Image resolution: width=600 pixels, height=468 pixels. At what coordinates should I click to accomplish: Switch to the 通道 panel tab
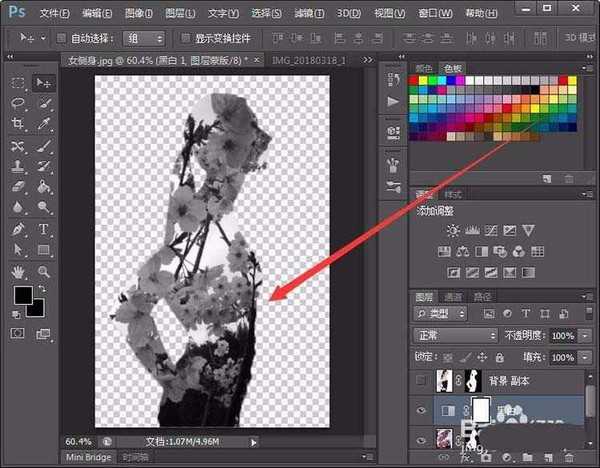[x=453, y=297]
